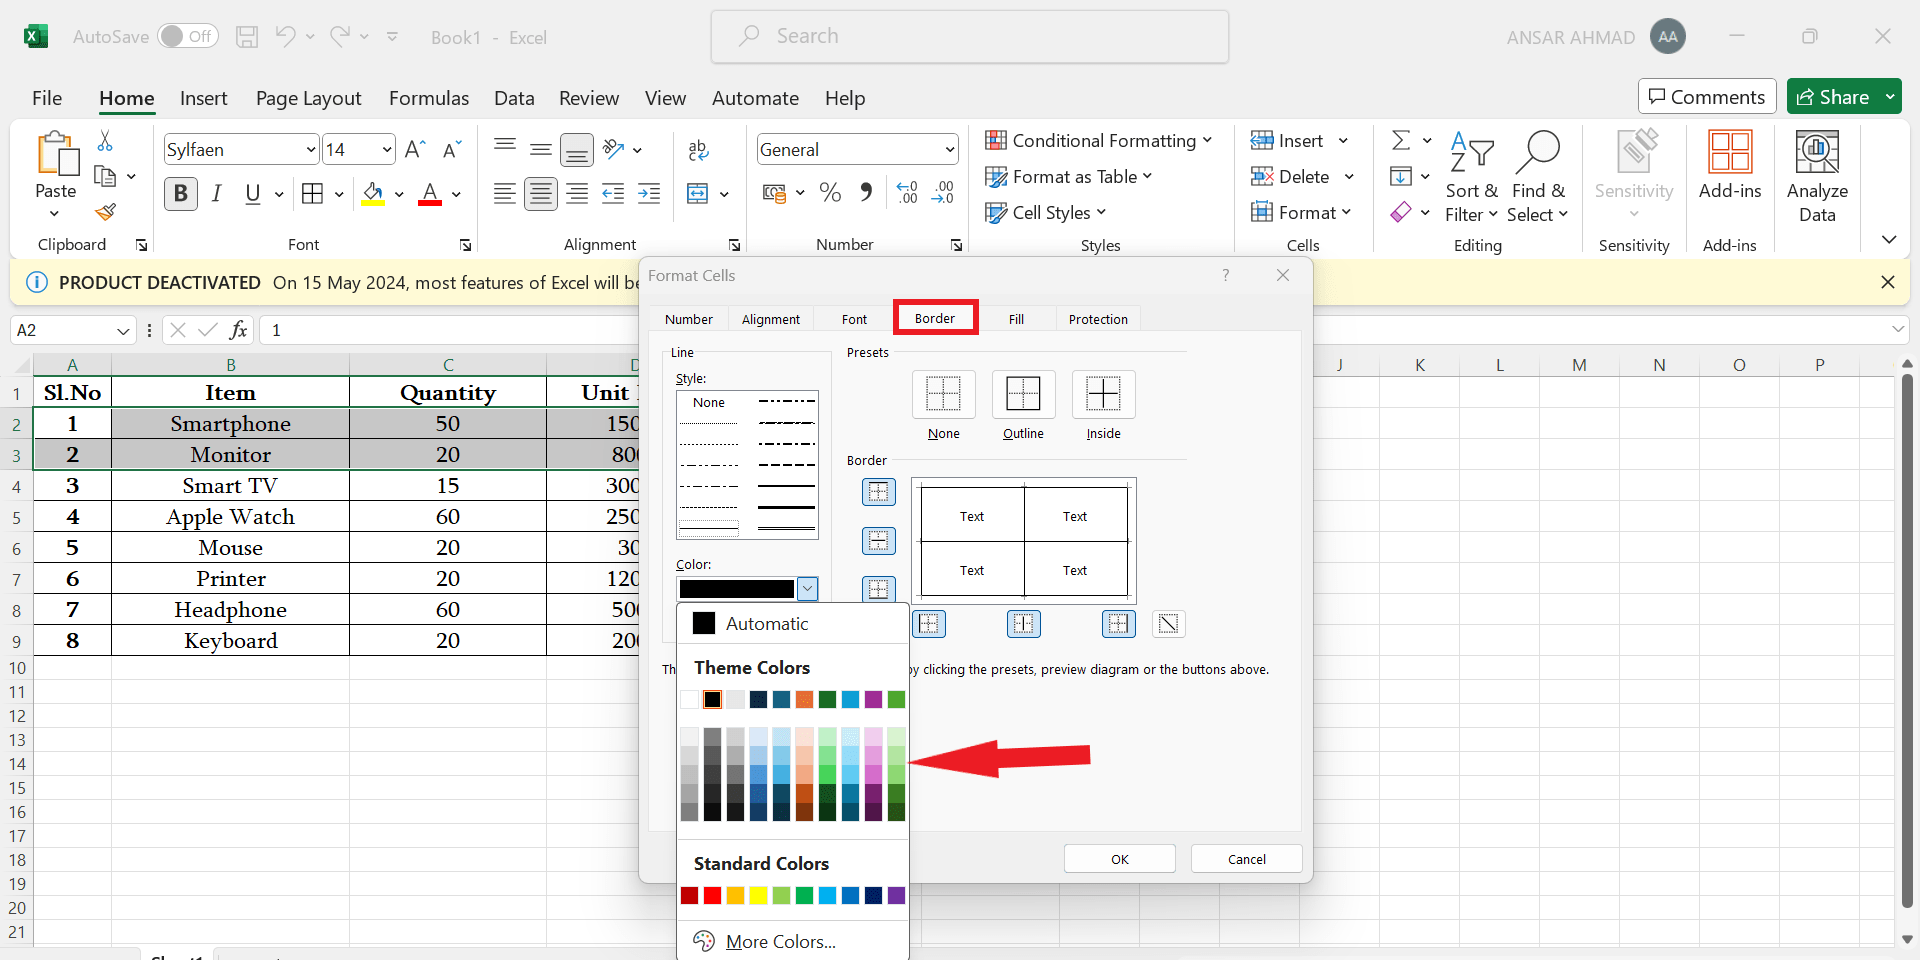The width and height of the screenshot is (1920, 960).
Task: Expand the Fill Color dropdown arrow
Action: pyautogui.click(x=399, y=194)
